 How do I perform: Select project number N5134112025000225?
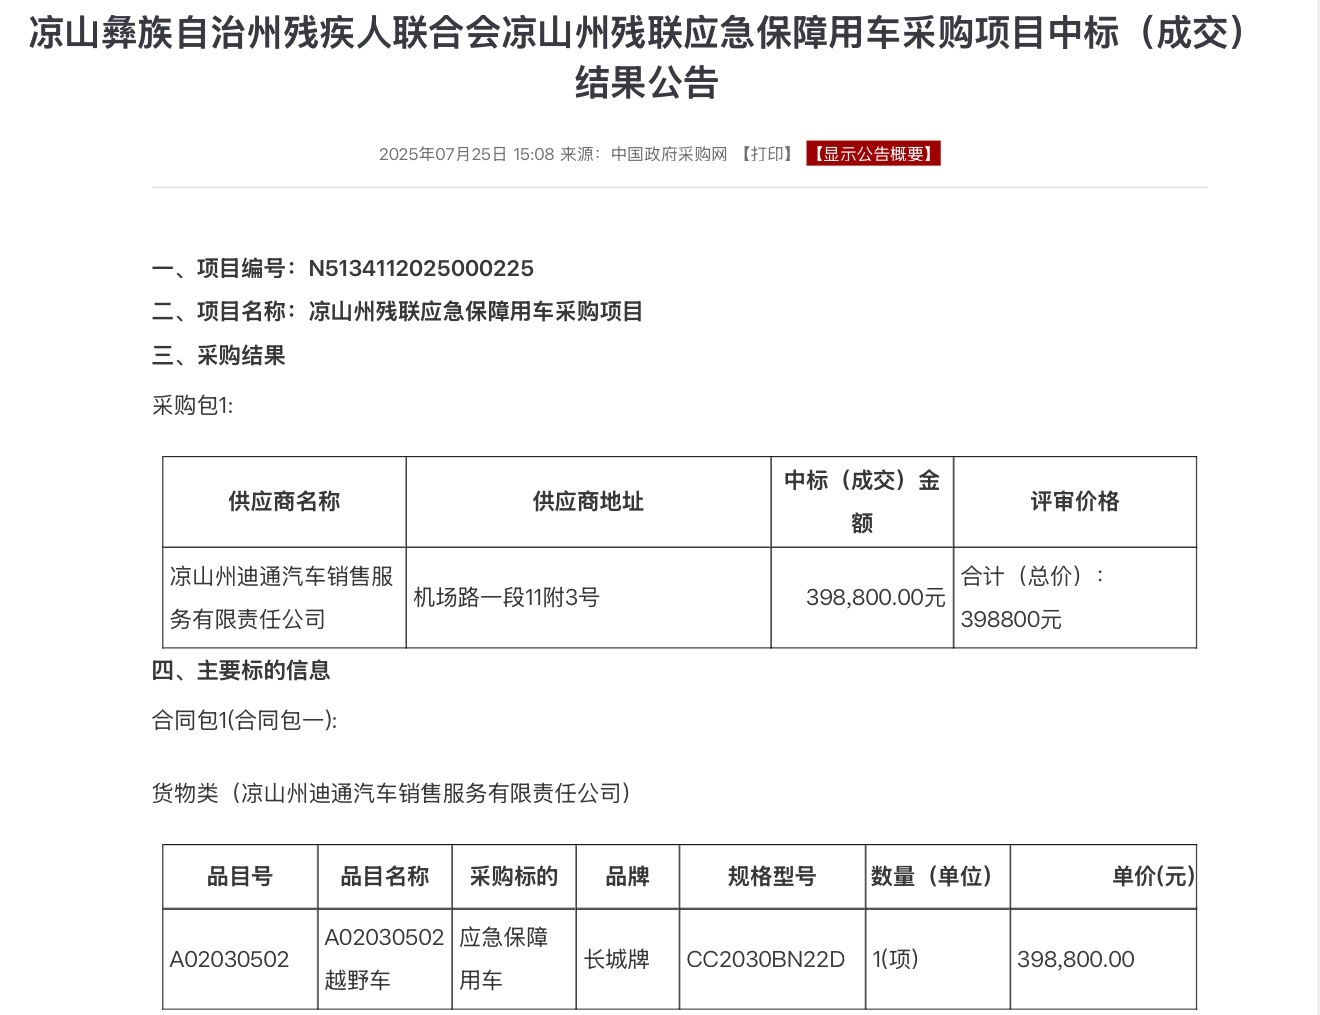(x=421, y=268)
